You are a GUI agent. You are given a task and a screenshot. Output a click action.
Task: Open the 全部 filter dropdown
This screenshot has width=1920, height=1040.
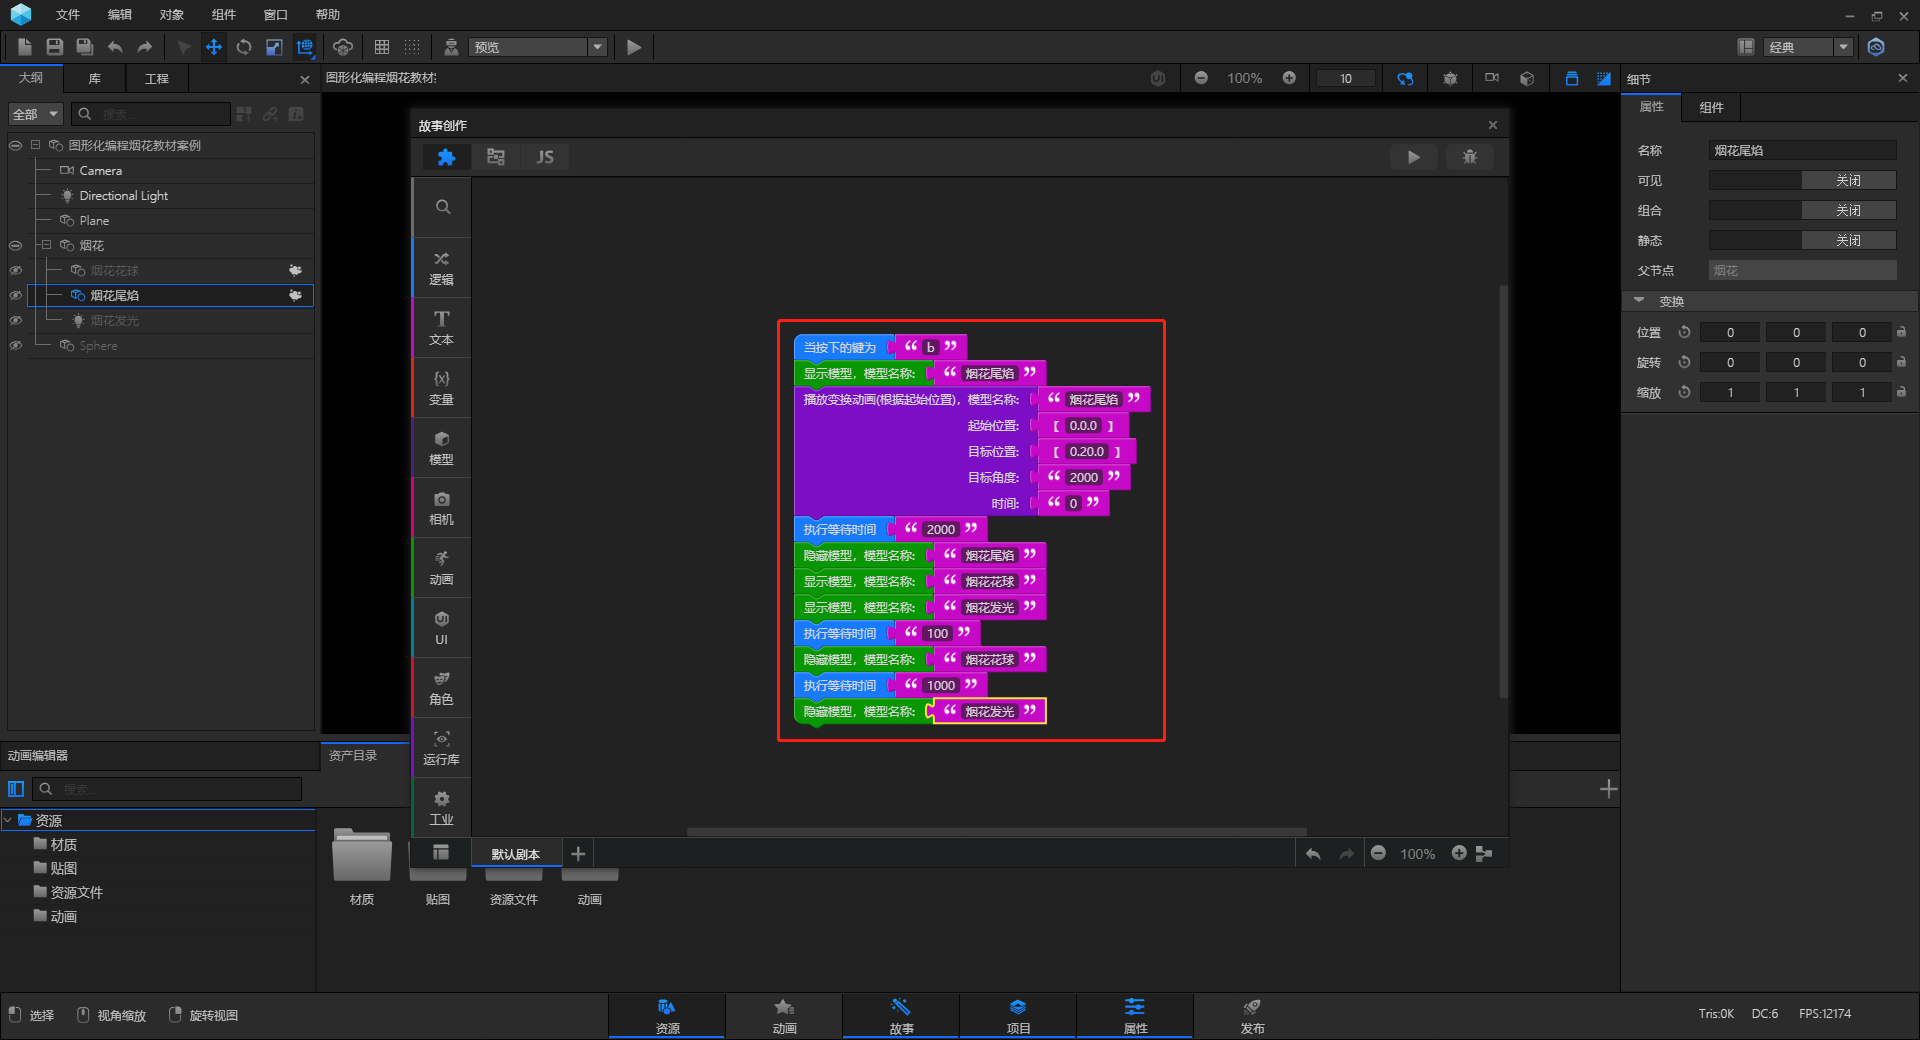point(36,114)
